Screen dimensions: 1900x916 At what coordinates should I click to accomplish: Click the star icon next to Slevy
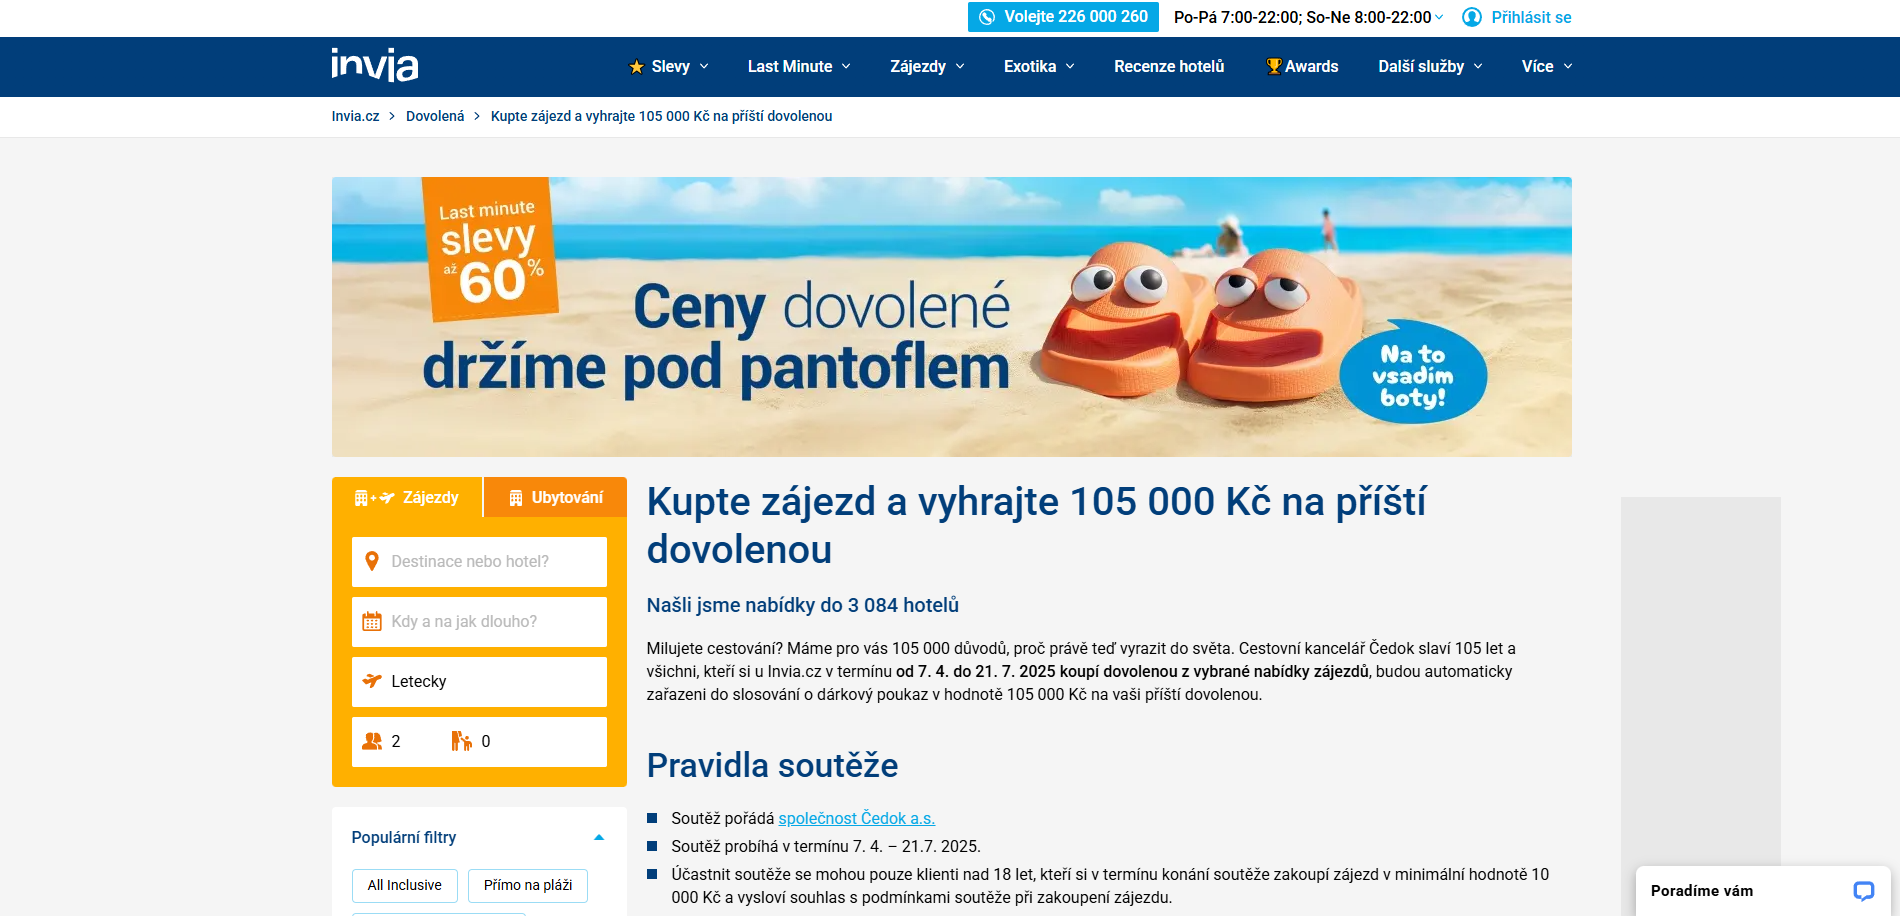pos(636,67)
